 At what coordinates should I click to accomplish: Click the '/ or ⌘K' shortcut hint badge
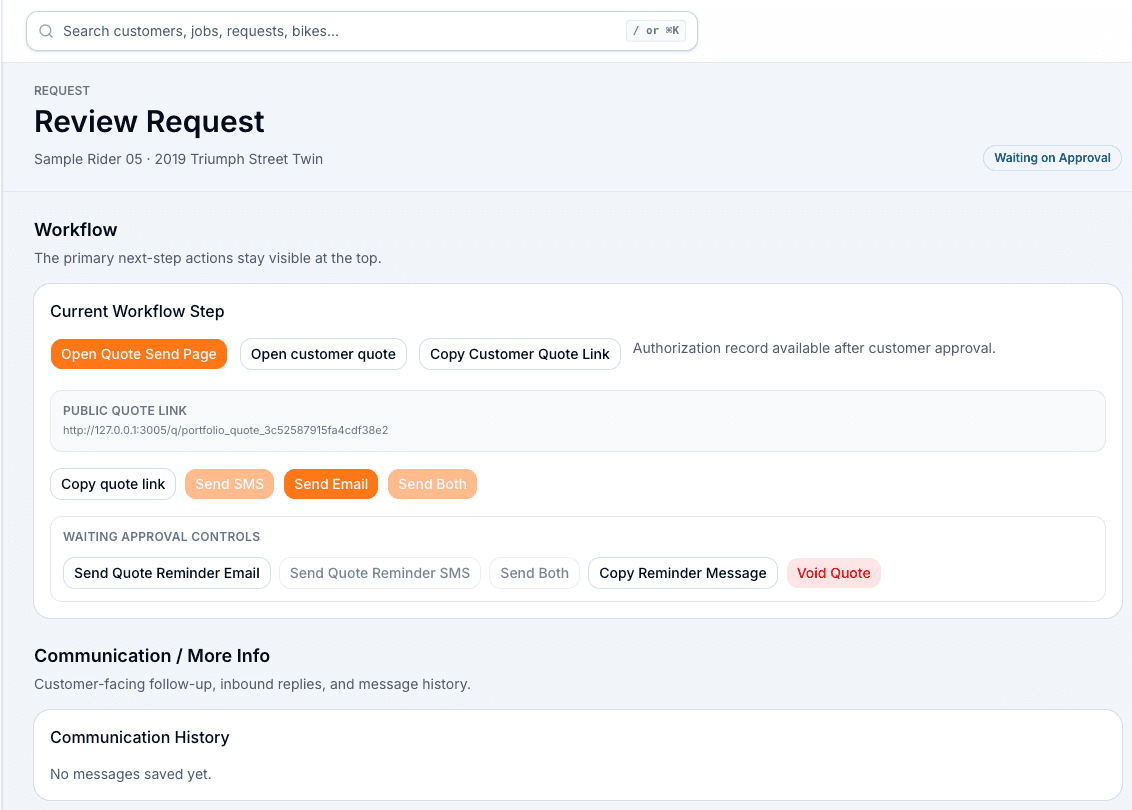coord(656,30)
